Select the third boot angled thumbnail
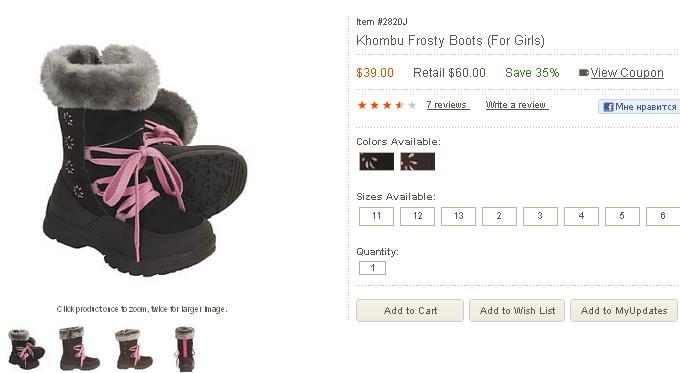 (x=134, y=349)
